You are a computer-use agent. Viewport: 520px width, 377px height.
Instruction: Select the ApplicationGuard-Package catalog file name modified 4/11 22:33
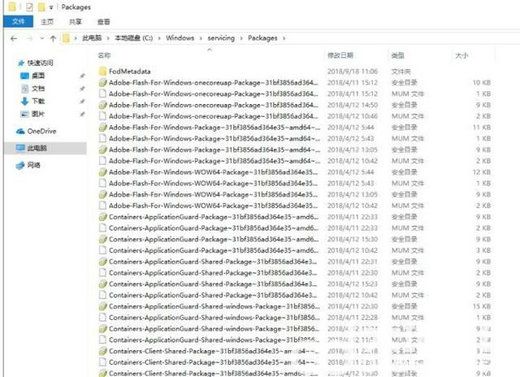(214, 217)
